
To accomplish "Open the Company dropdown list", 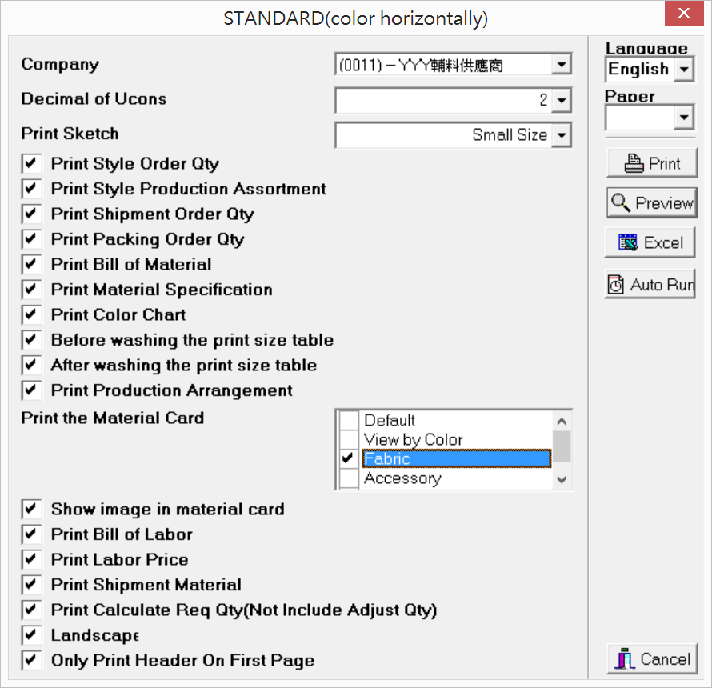I will coord(562,65).
